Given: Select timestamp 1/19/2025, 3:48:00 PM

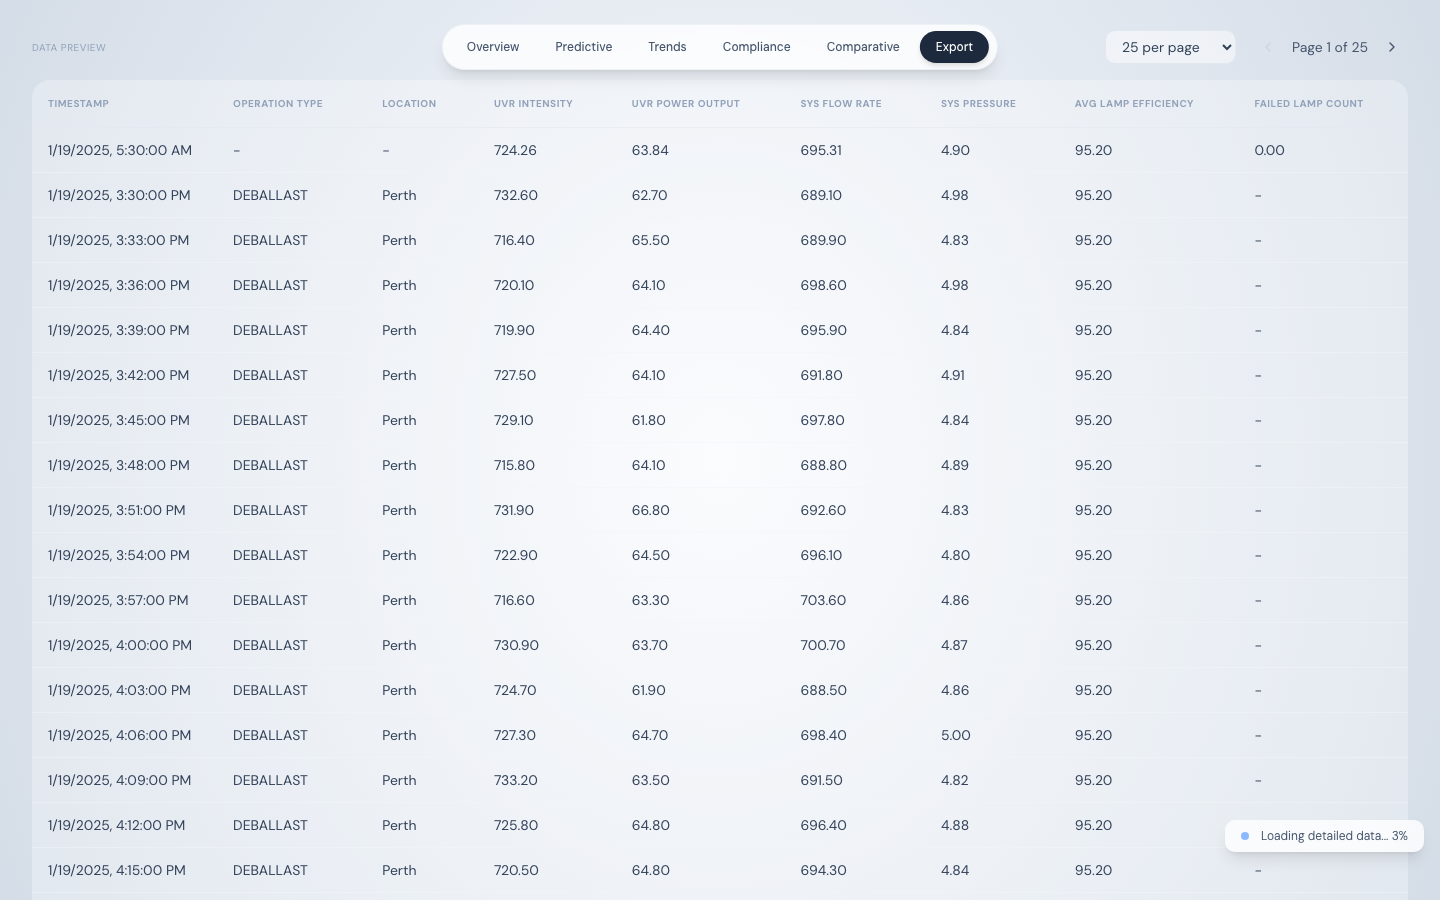Looking at the screenshot, I should [x=119, y=465].
